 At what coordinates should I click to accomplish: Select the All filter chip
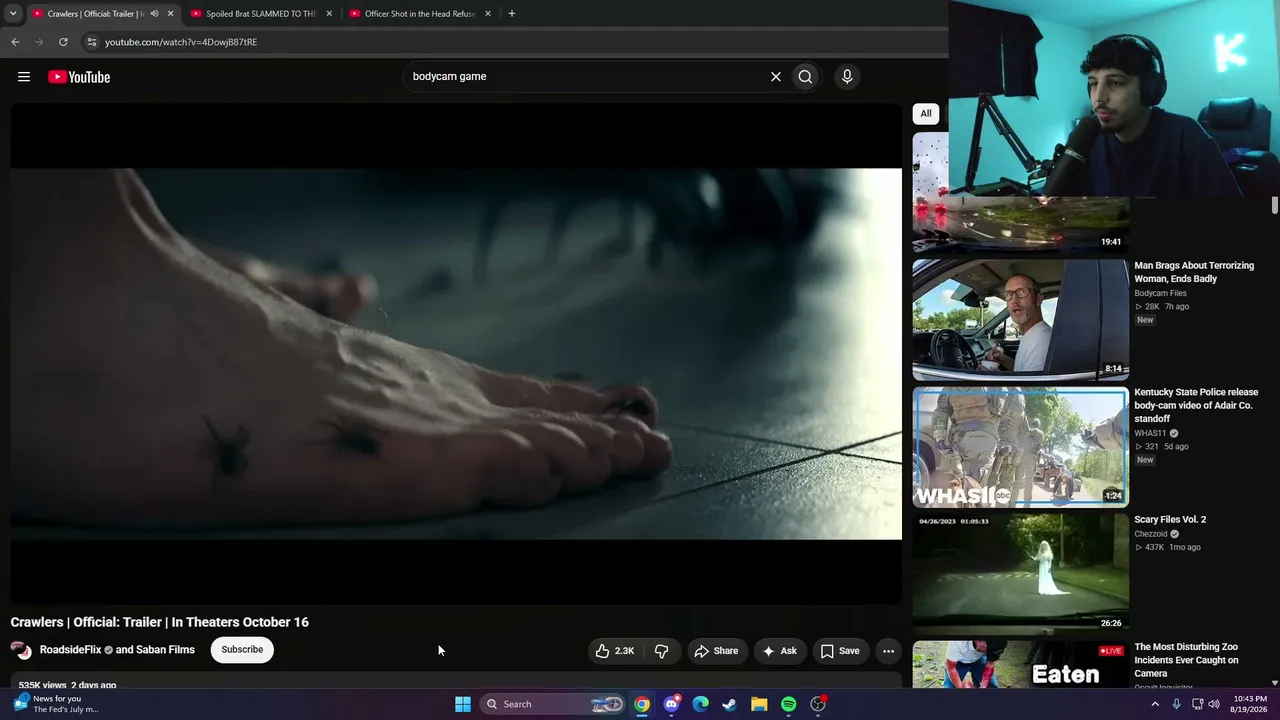926,113
